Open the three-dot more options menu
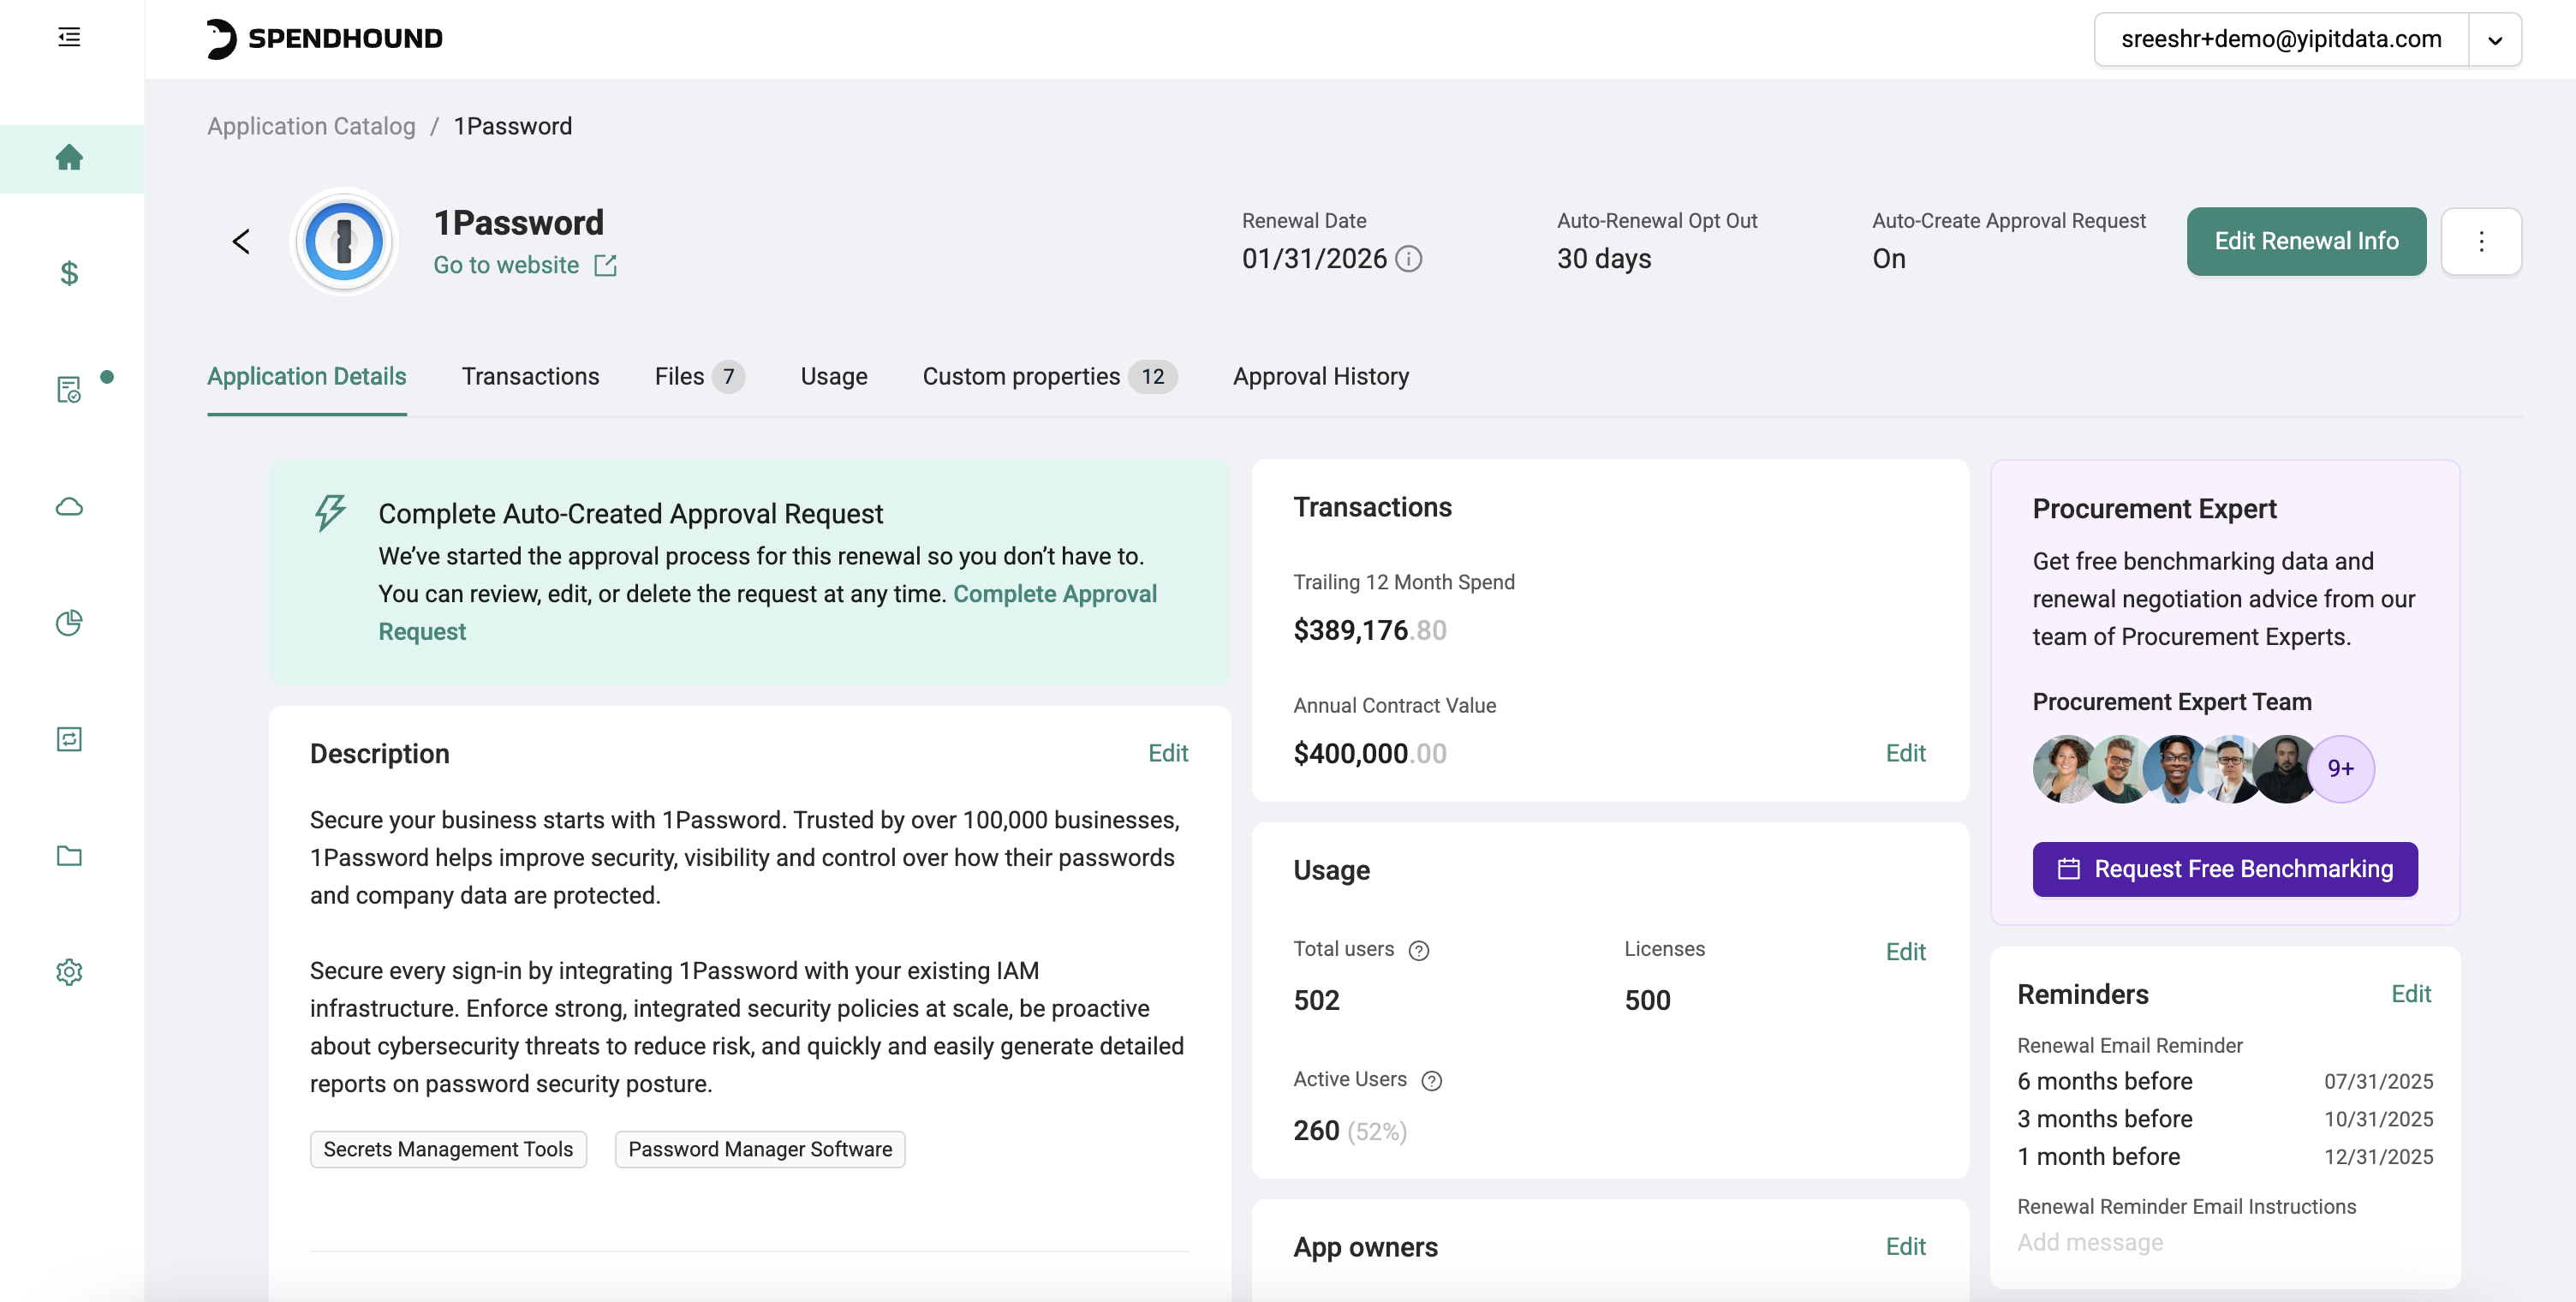The height and width of the screenshot is (1302, 2576). 2480,241
